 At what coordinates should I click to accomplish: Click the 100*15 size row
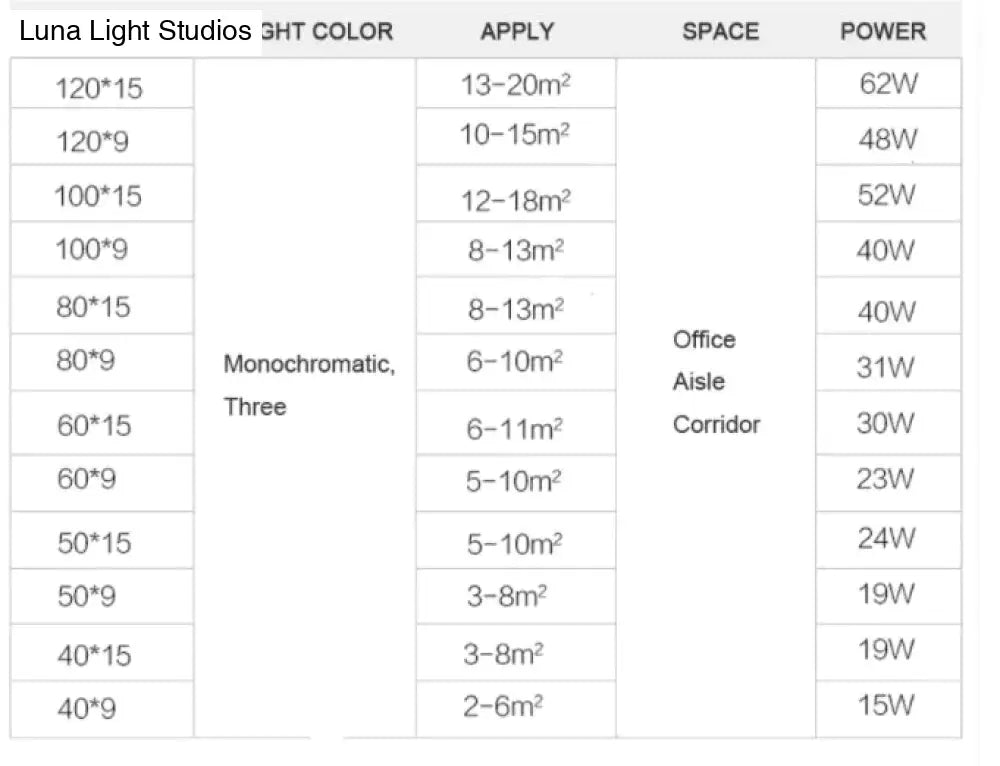pyautogui.click(x=102, y=194)
